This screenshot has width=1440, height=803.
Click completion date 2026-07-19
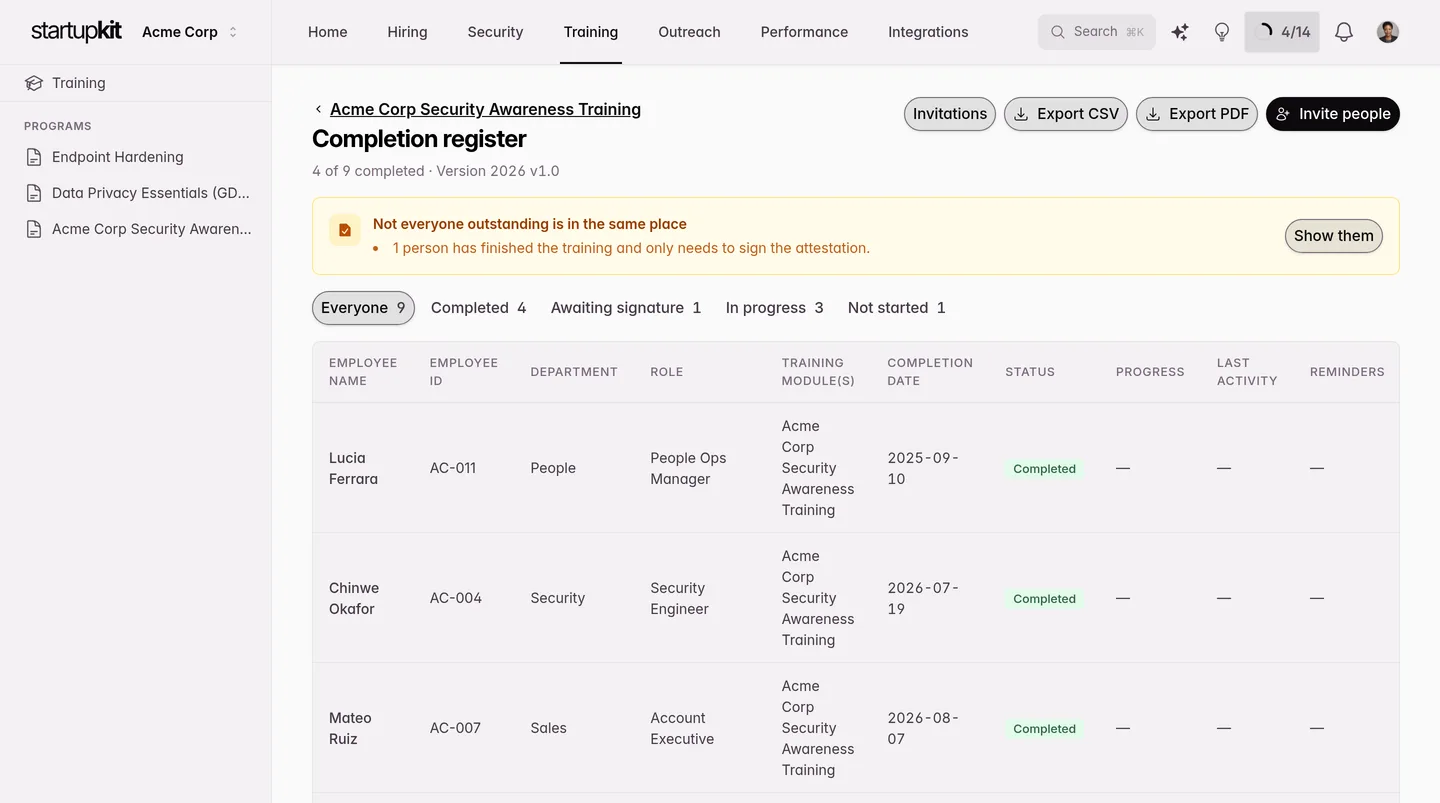point(923,598)
